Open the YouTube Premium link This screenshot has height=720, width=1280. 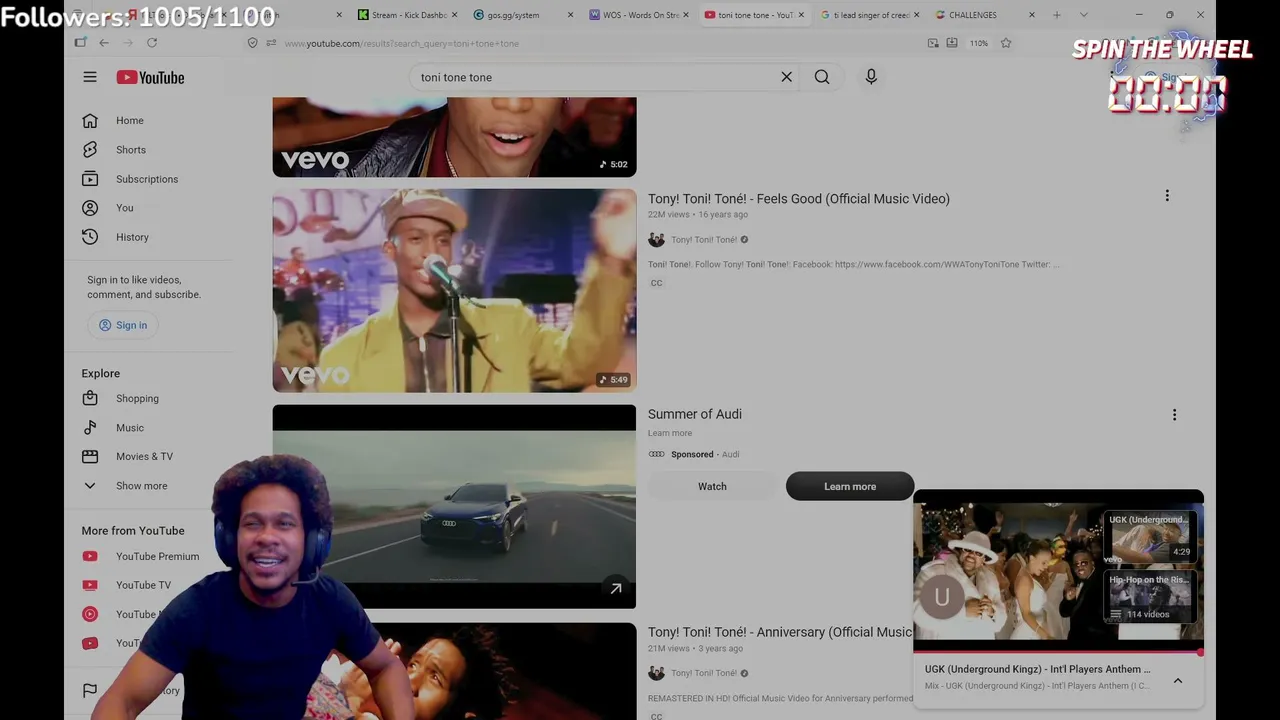[x=157, y=556]
